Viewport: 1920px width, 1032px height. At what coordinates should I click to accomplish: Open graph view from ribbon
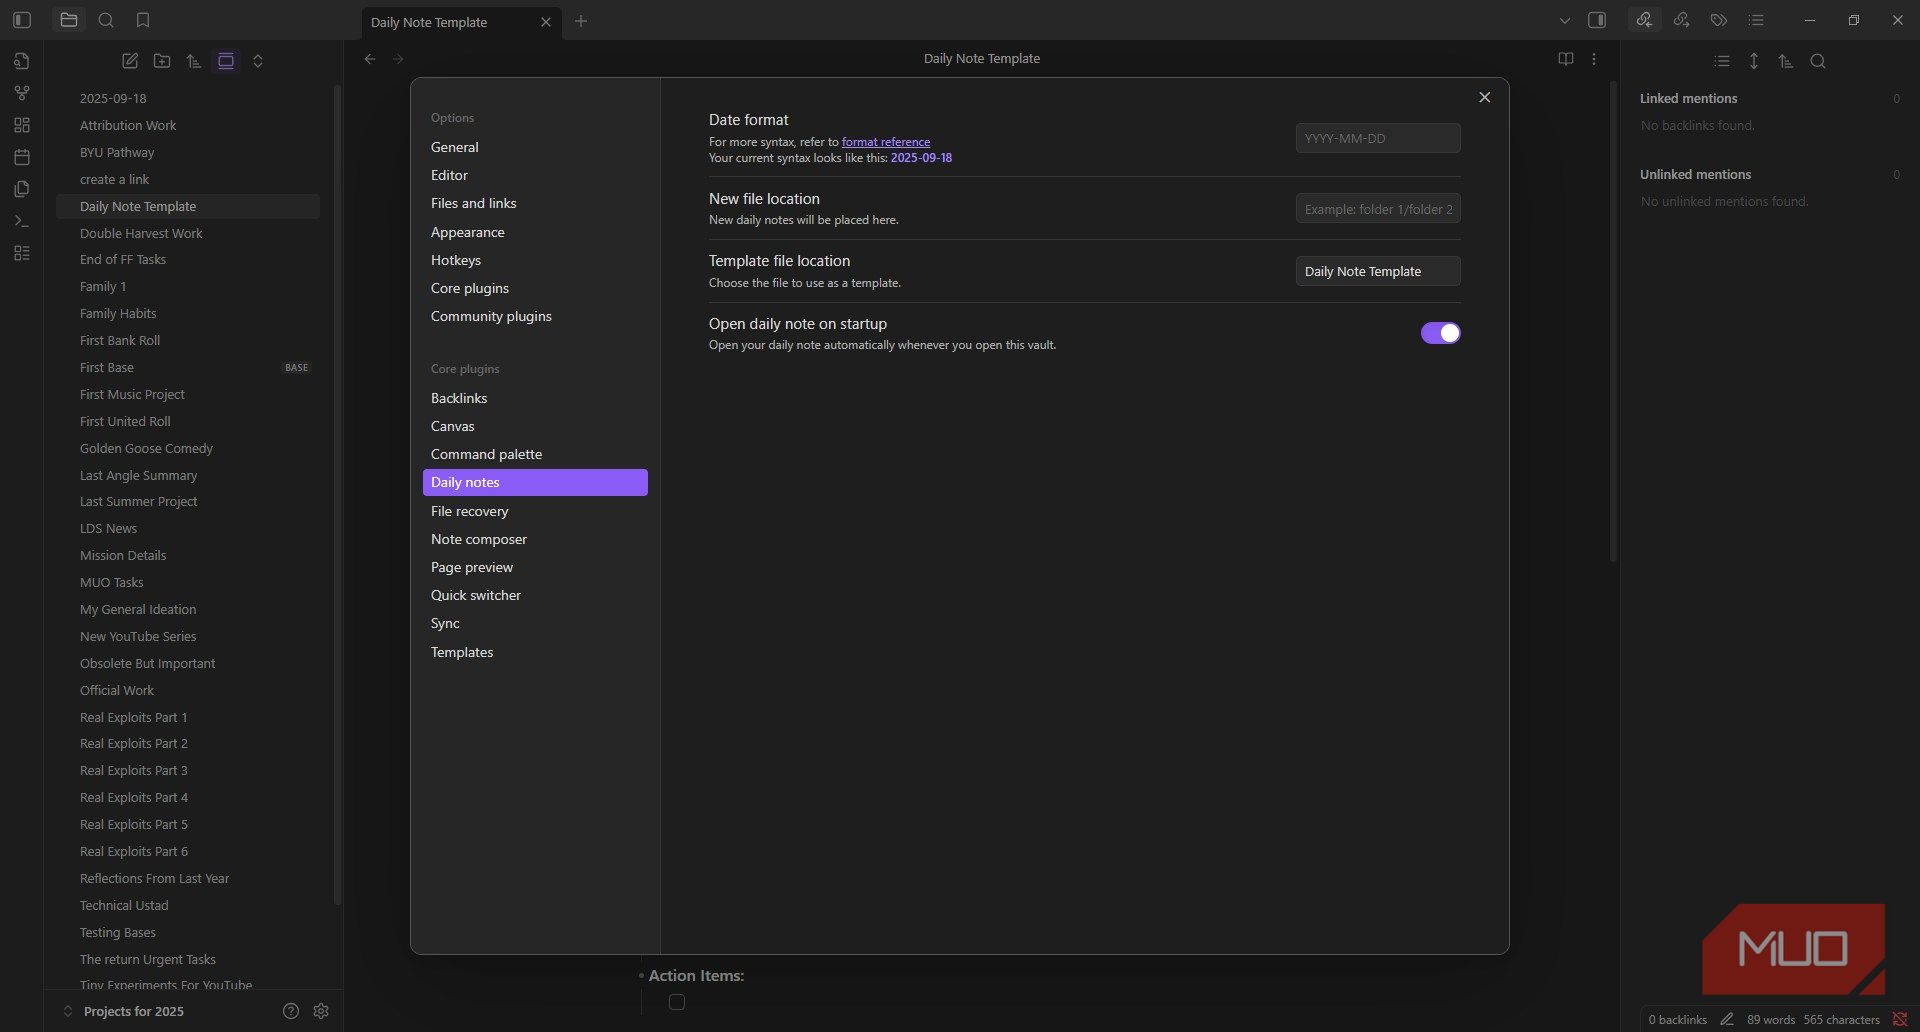pos(22,93)
